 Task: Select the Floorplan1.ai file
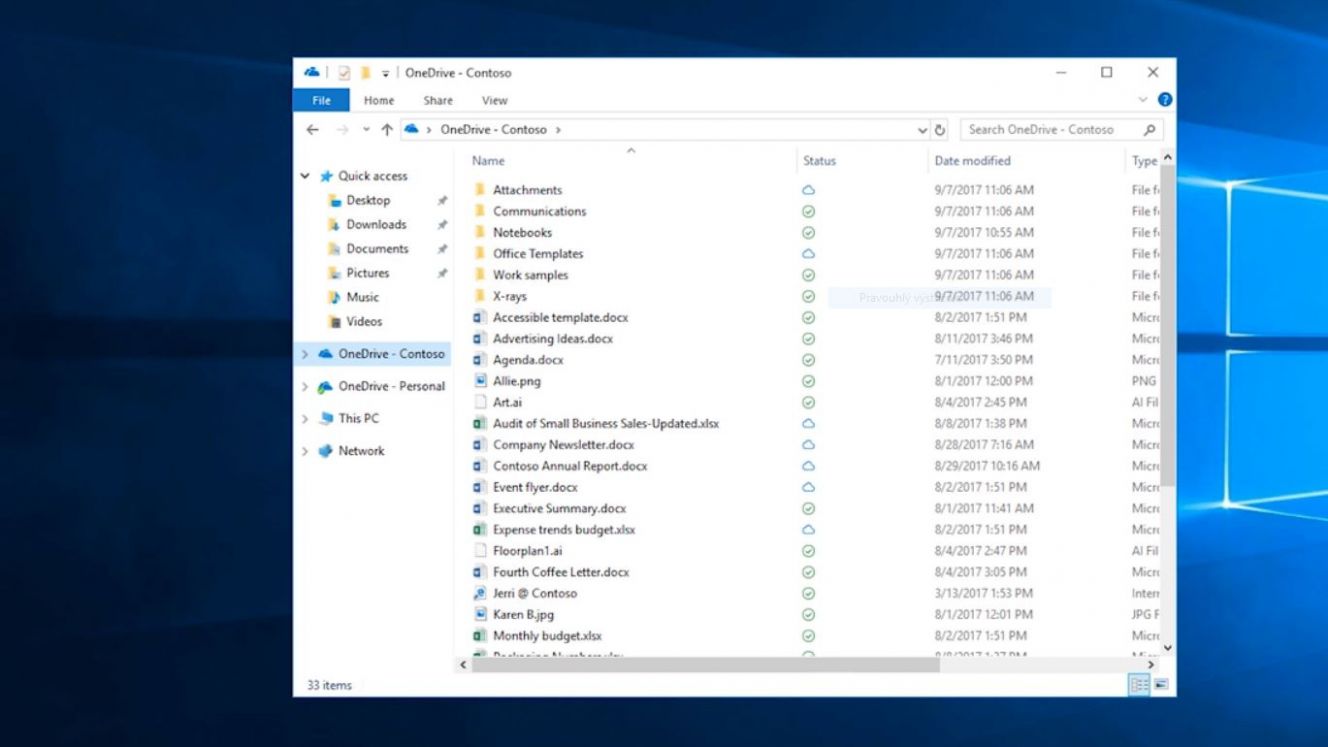point(527,551)
